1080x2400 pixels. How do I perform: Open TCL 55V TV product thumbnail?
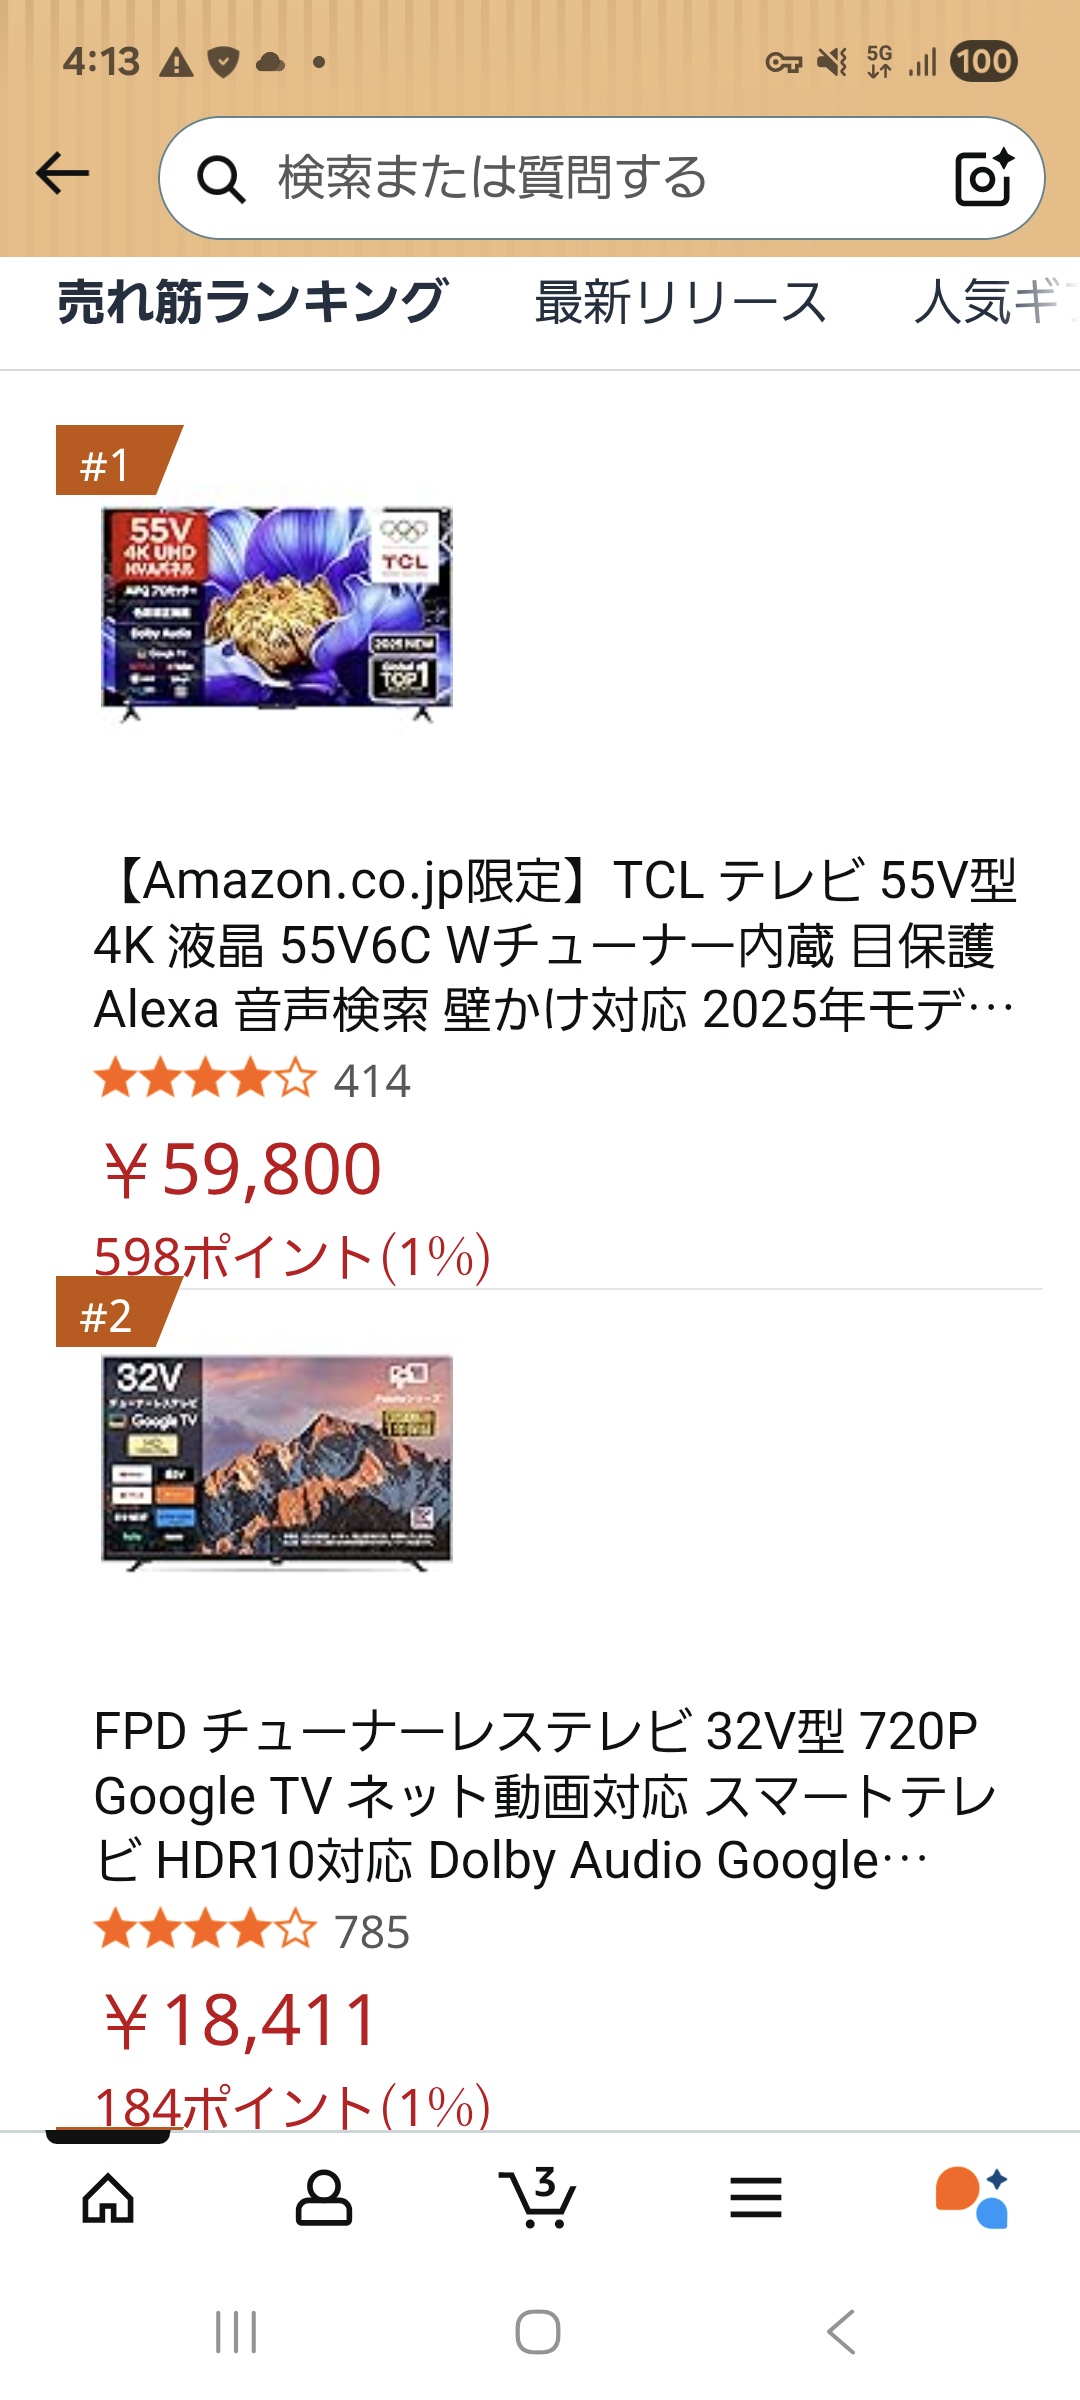coord(276,614)
